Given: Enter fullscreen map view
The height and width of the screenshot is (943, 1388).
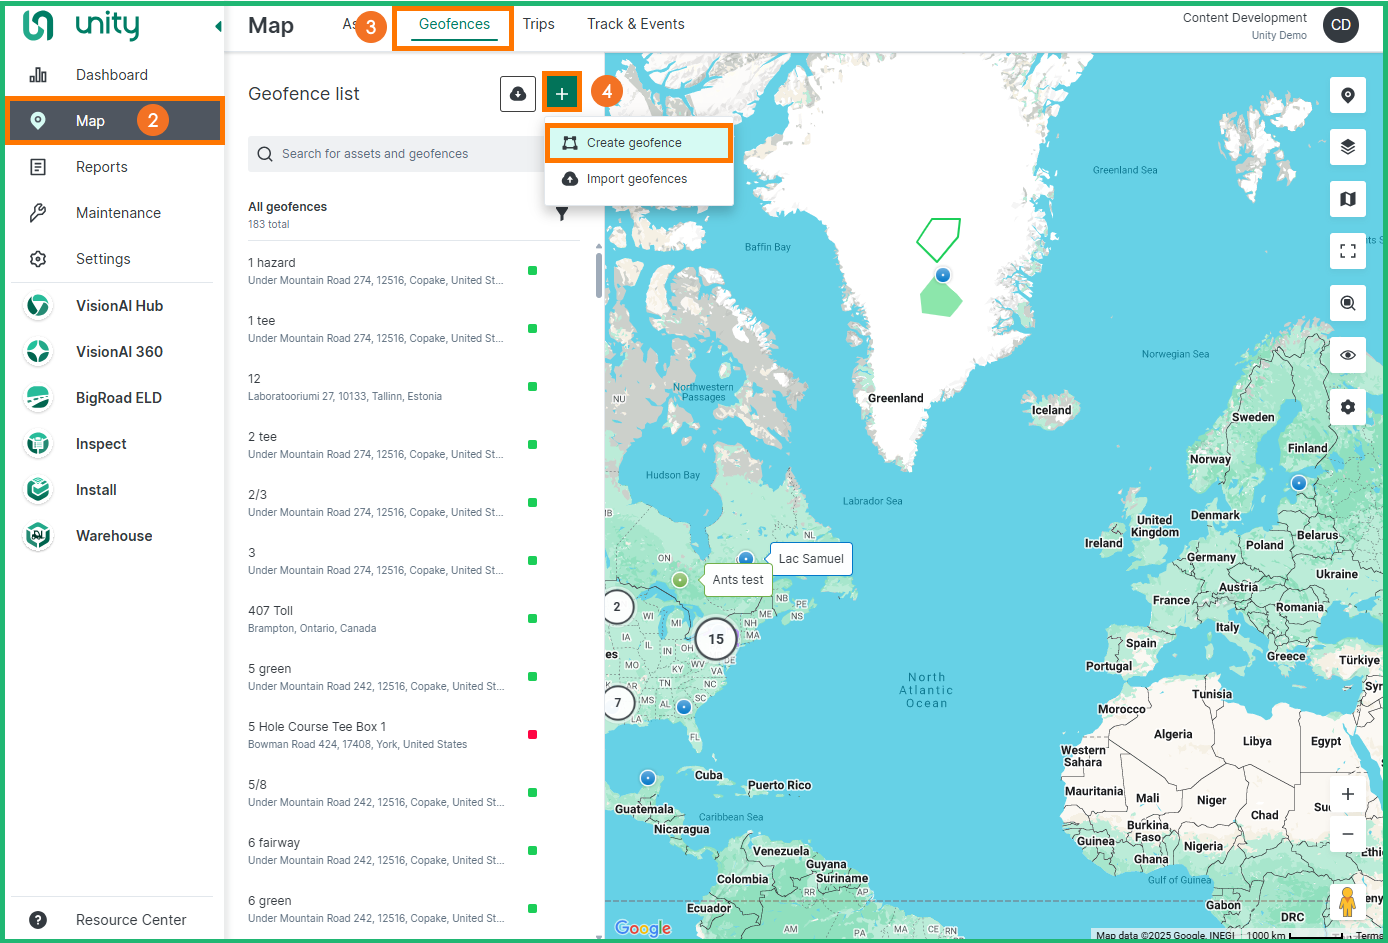Looking at the screenshot, I should click(1347, 251).
